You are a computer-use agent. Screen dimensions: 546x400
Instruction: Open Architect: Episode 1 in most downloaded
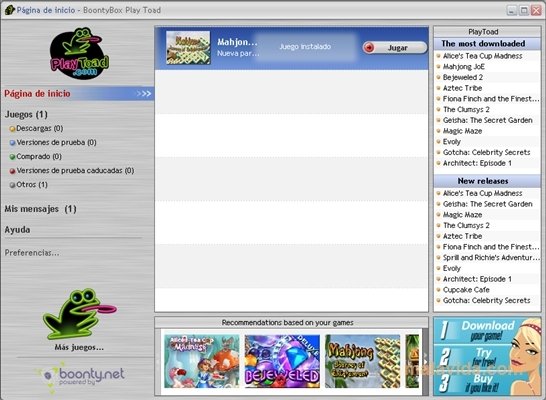click(477, 163)
